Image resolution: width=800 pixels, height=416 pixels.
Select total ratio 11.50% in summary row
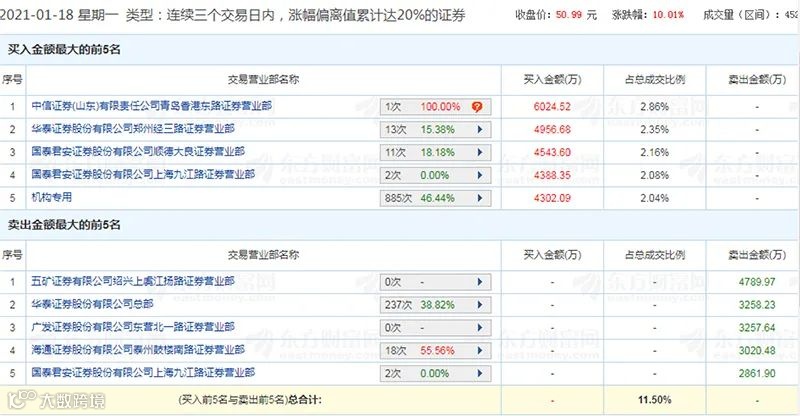coord(655,400)
